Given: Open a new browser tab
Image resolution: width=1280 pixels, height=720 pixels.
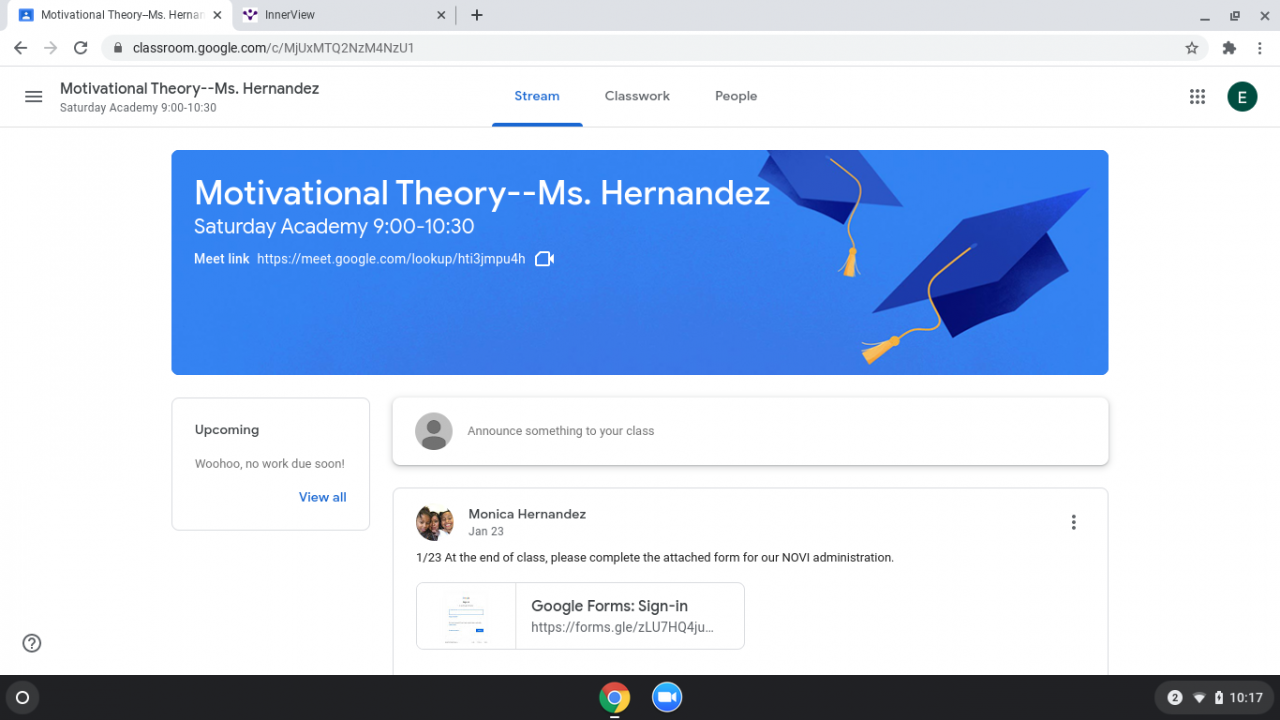Looking at the screenshot, I should coord(477,15).
